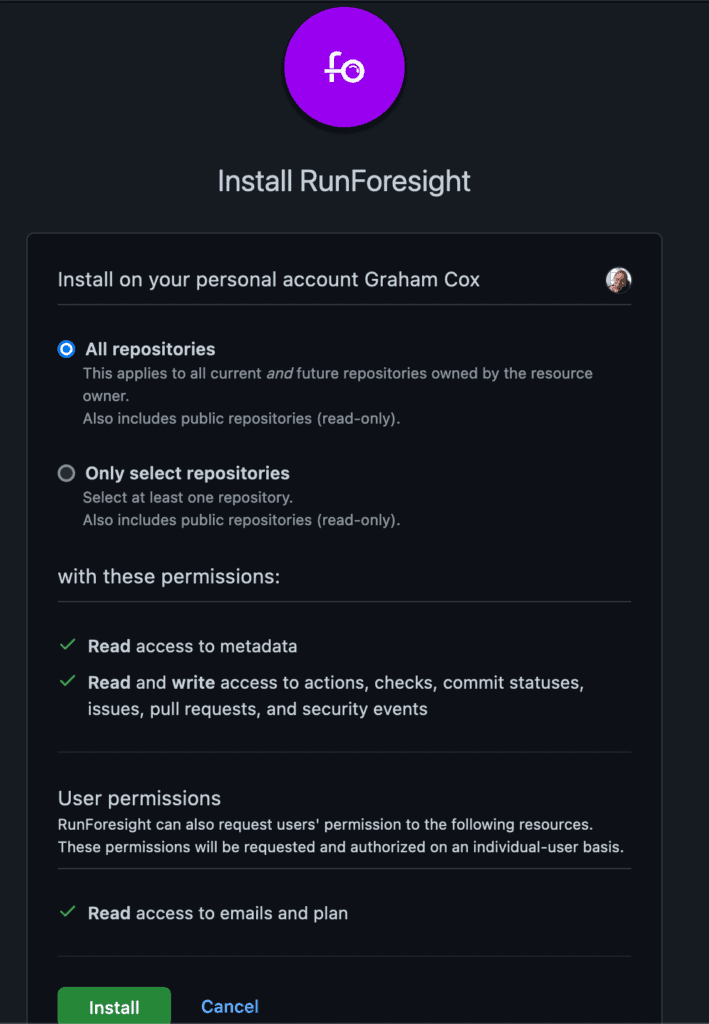The height and width of the screenshot is (1024, 709).
Task: Click the checkmark beside metadata read access
Action: 66,645
